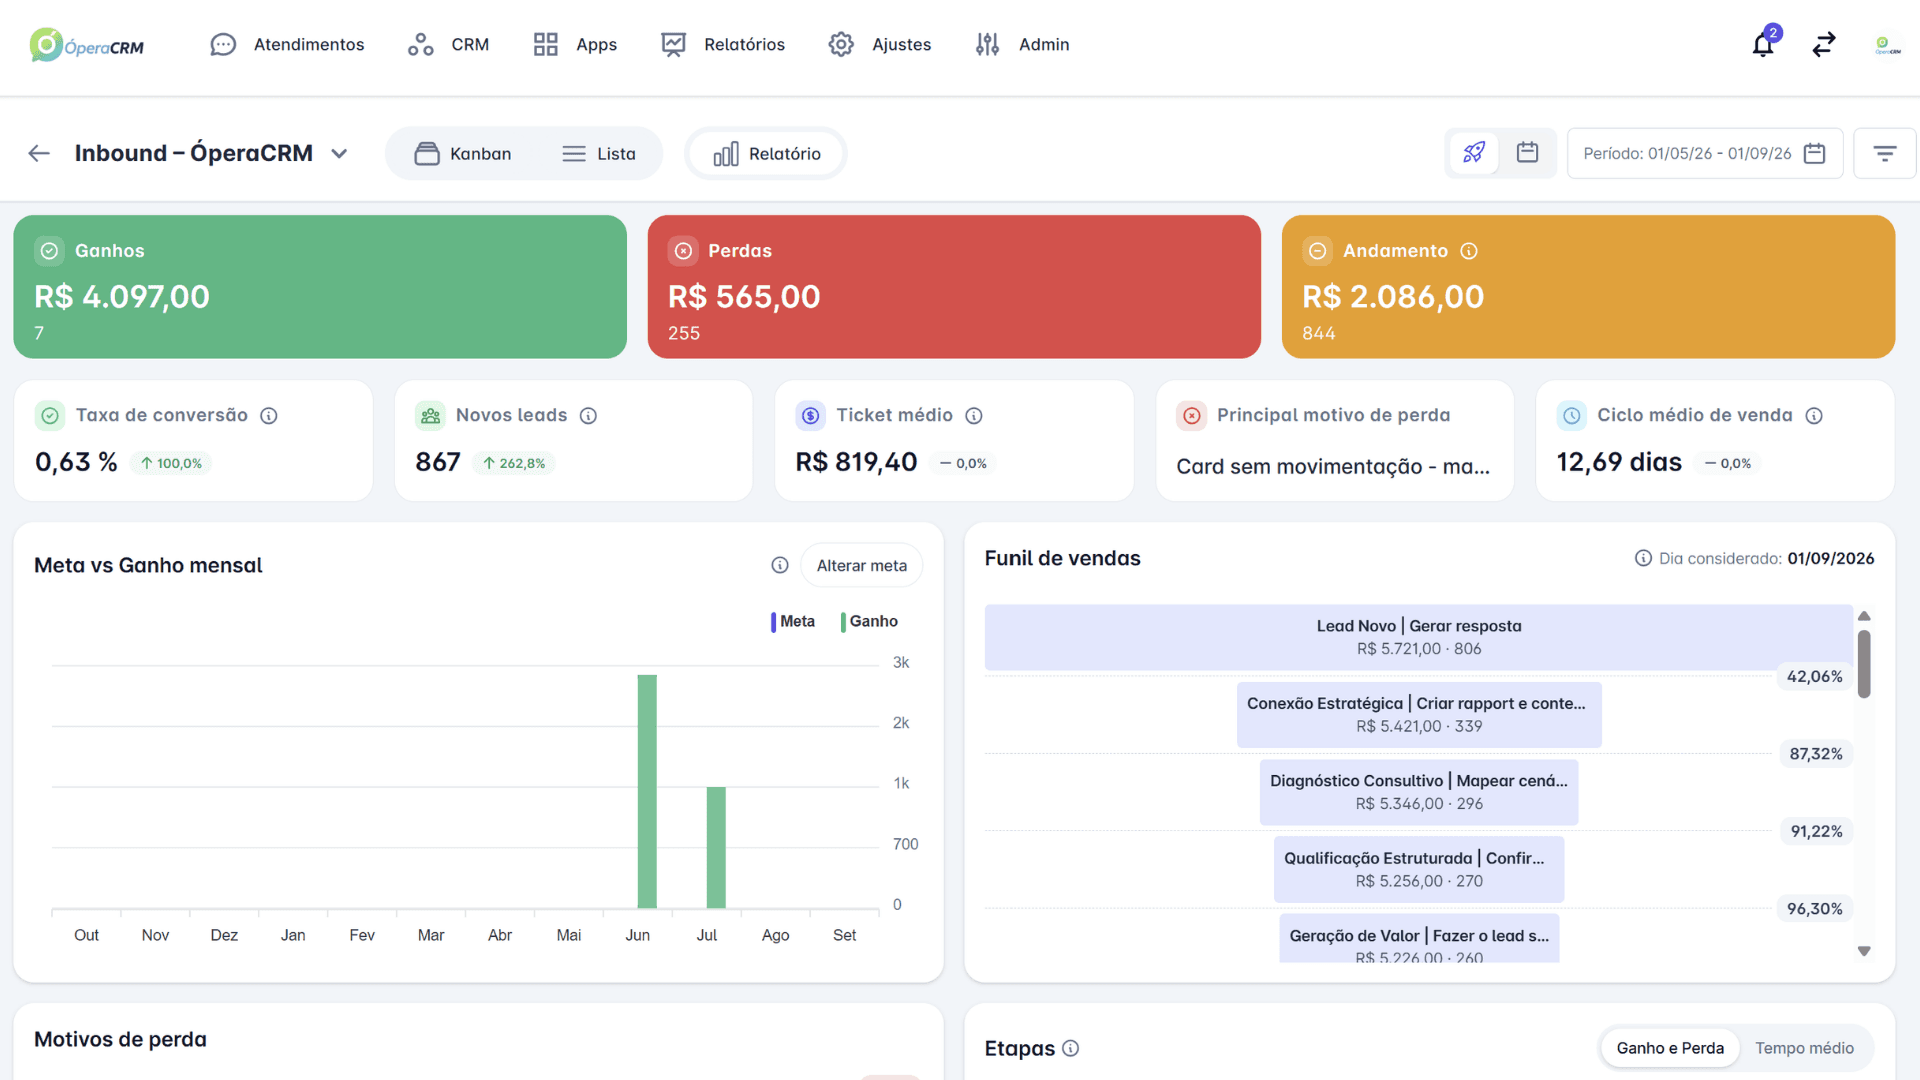Select the calendar view icon beside rocket
1920x1080 pixels.
pyautogui.click(x=1527, y=153)
